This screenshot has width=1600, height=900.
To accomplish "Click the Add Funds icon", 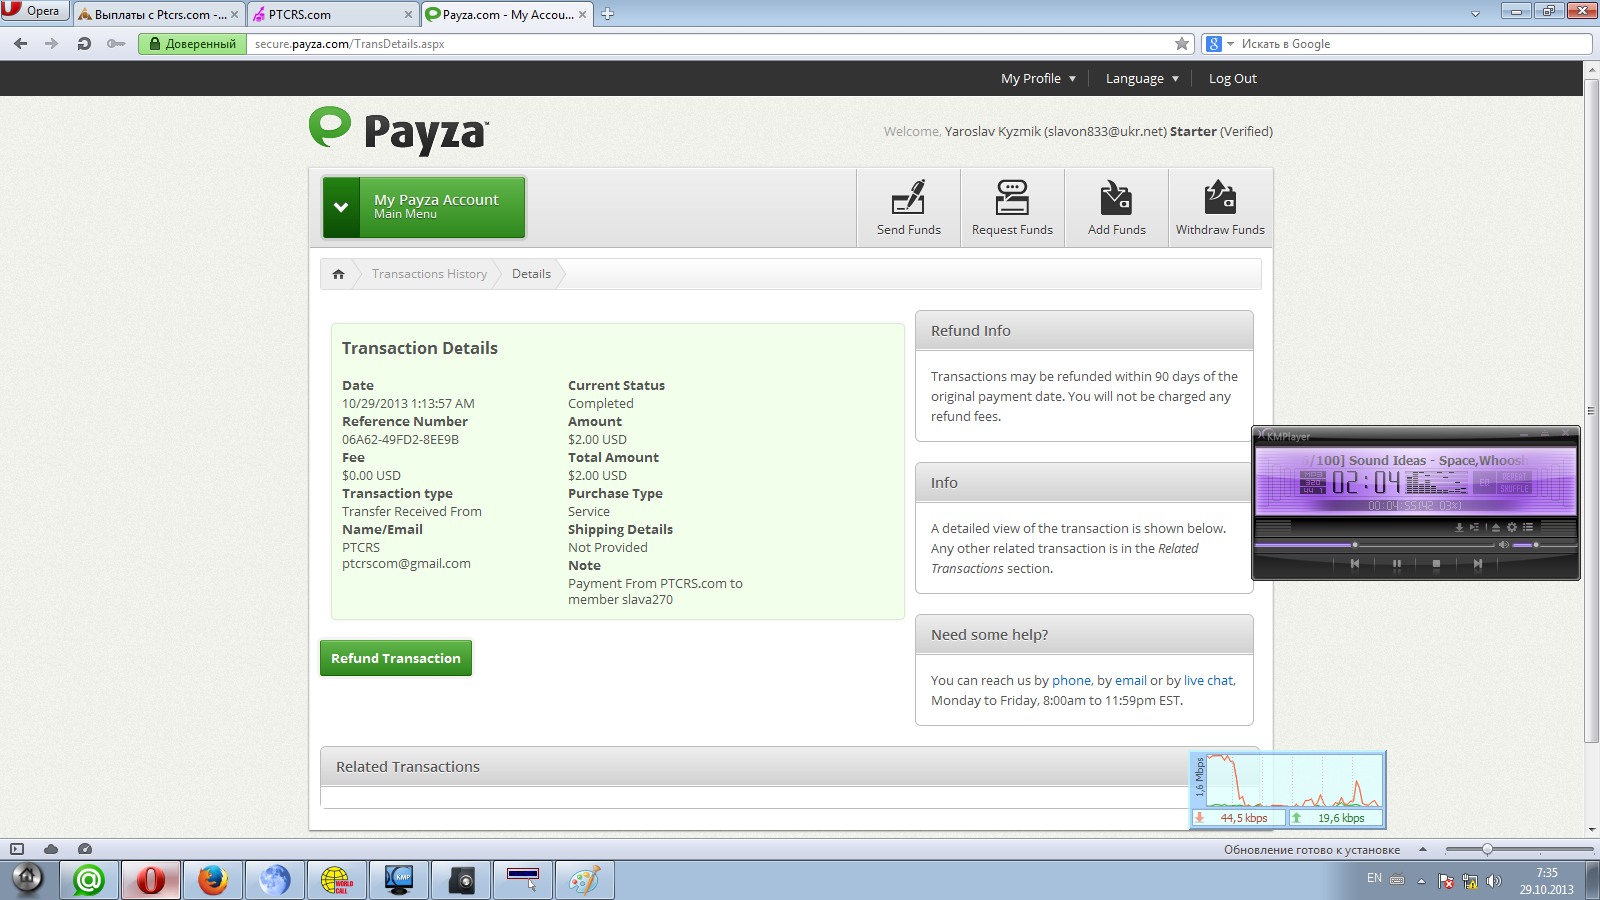I will [x=1116, y=198].
